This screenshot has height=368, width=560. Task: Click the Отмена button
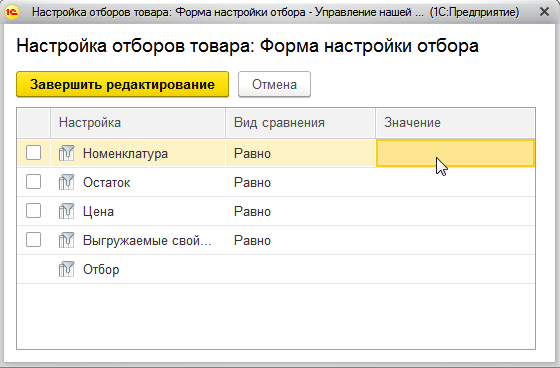coord(274,84)
